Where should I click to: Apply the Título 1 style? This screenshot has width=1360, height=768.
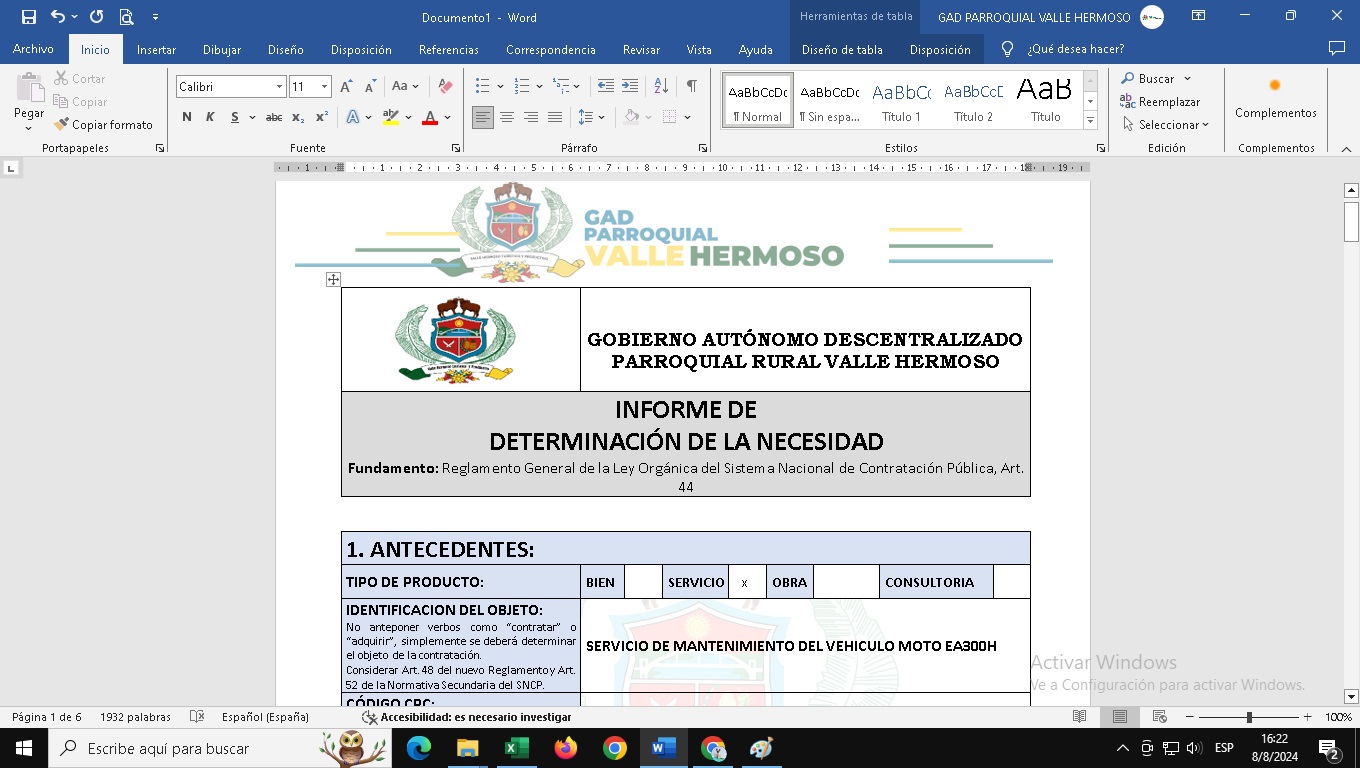pyautogui.click(x=901, y=100)
